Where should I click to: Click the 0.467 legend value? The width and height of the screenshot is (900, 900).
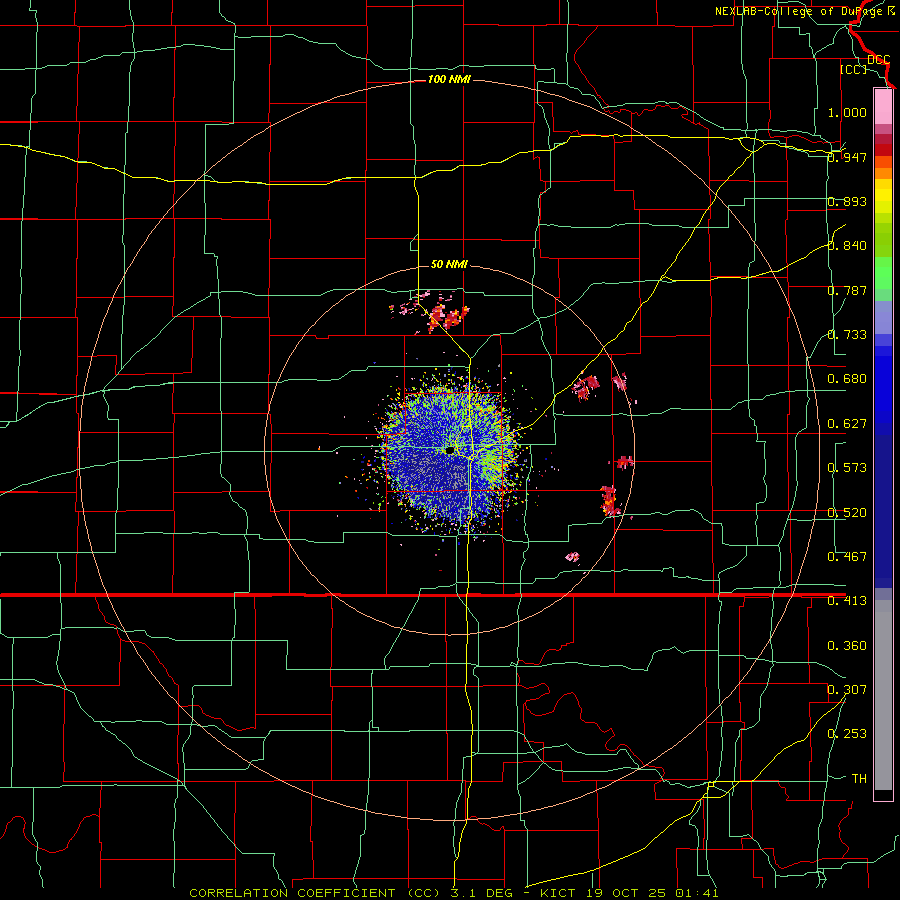847,557
